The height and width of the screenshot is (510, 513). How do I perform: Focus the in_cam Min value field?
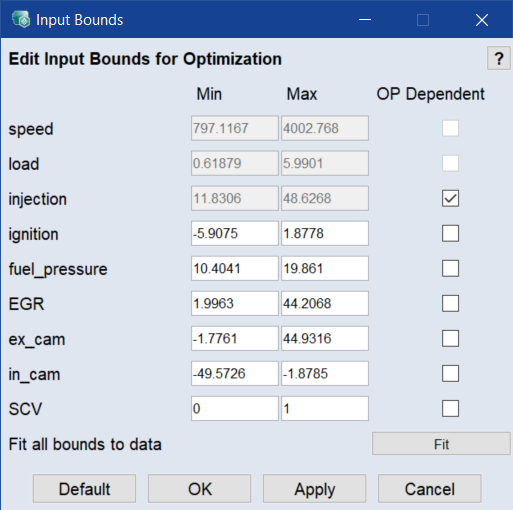click(235, 373)
